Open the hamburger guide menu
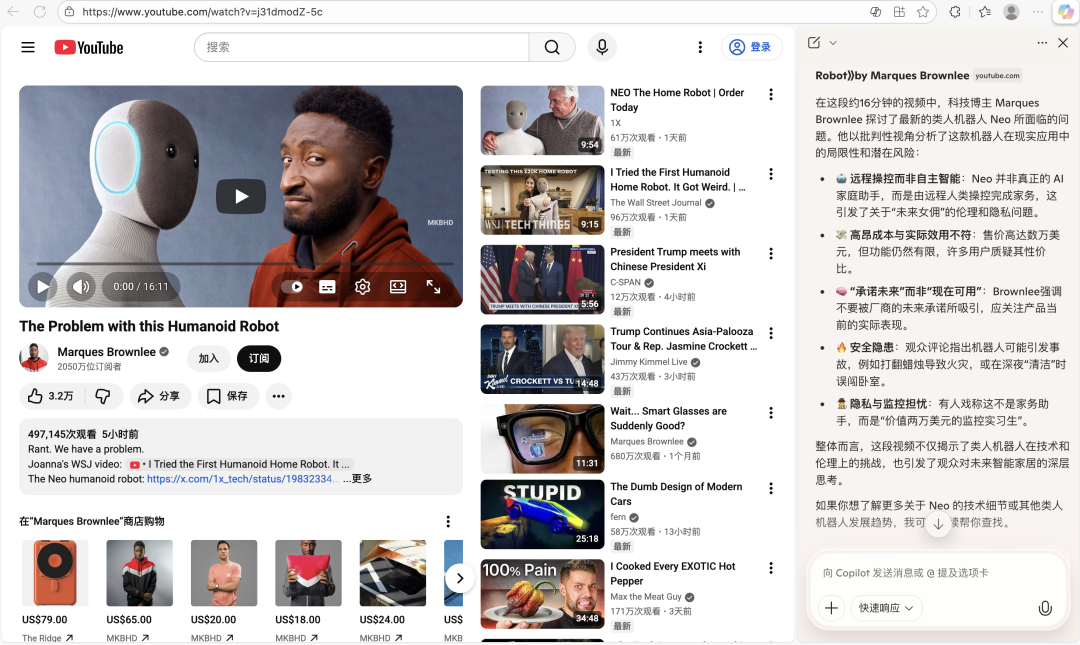1080x645 pixels. click(x=28, y=46)
